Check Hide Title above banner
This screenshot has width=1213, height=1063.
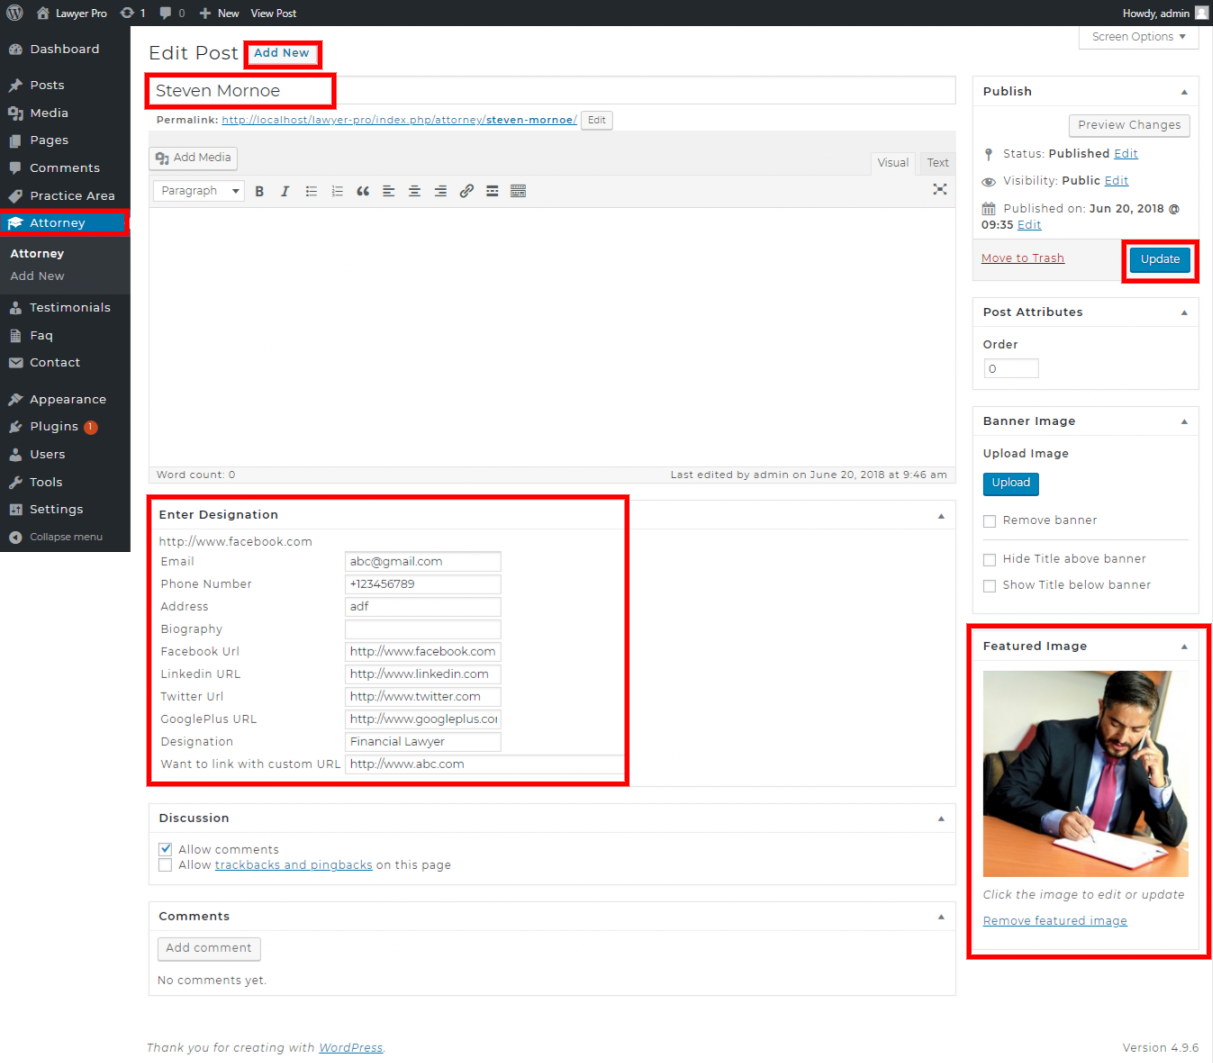point(989,560)
